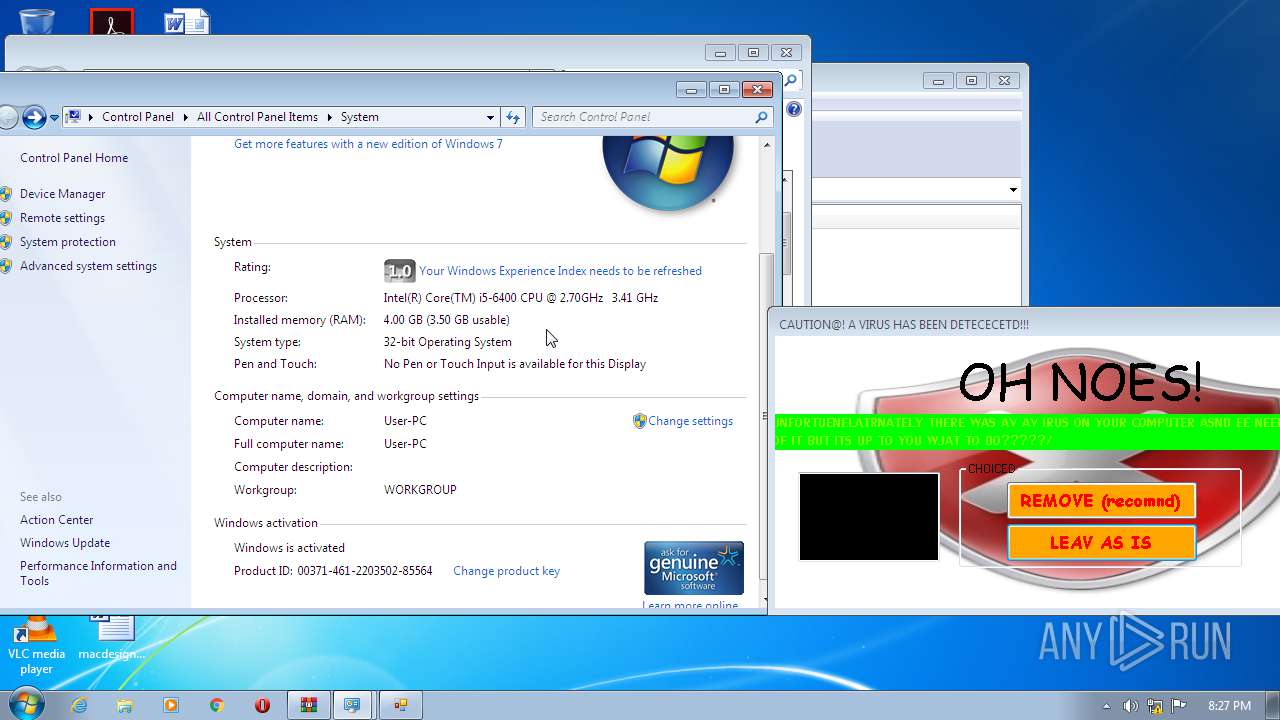Switch to the last taskbar application button
Screen dimensions: 1280x720
pos(400,705)
